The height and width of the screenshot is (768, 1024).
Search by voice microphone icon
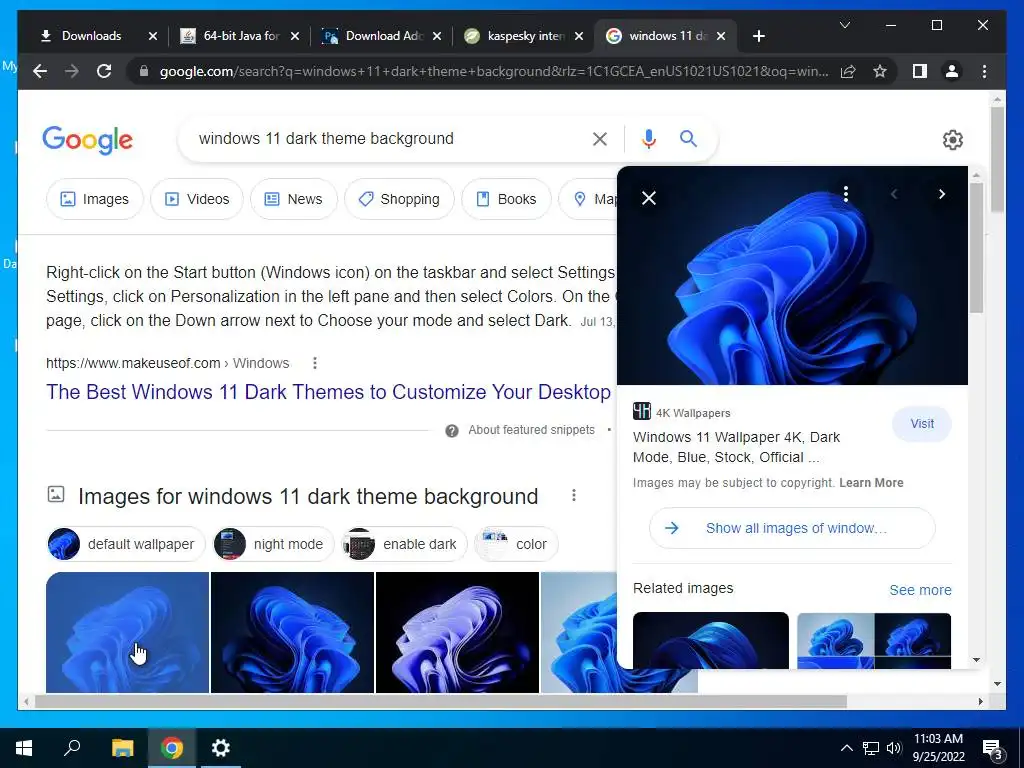pyautogui.click(x=648, y=138)
